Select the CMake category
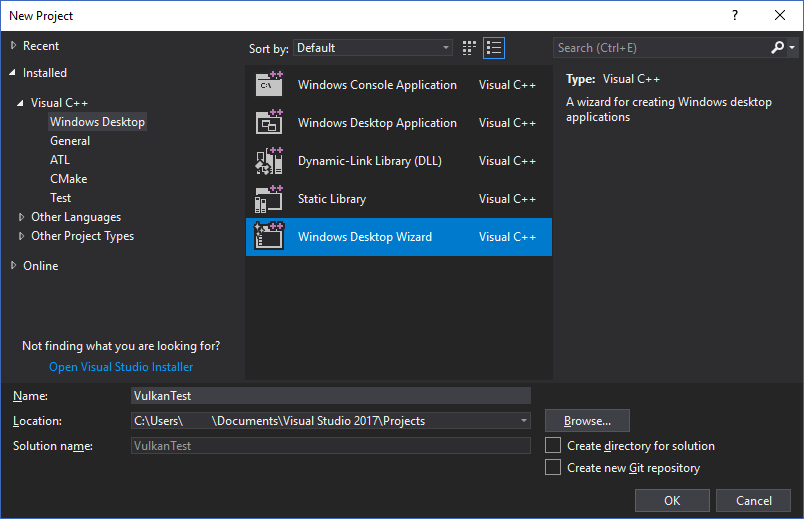The height and width of the screenshot is (519, 804). [68, 179]
